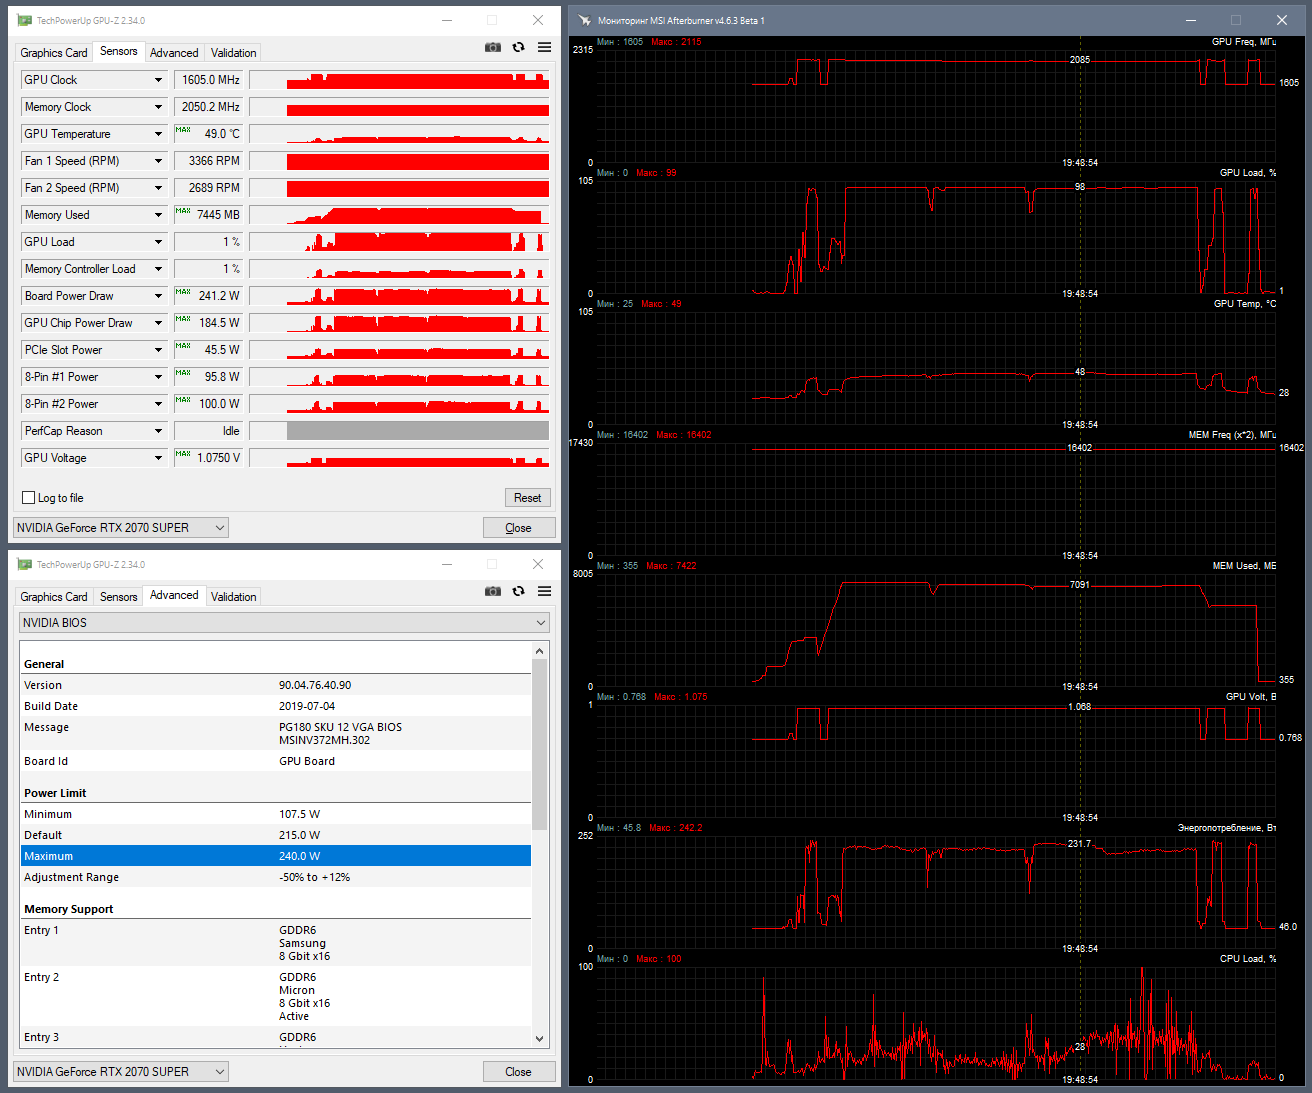
Task: Expand the Fan 2 Speed (RPM) dropdown
Action: pos(158,188)
